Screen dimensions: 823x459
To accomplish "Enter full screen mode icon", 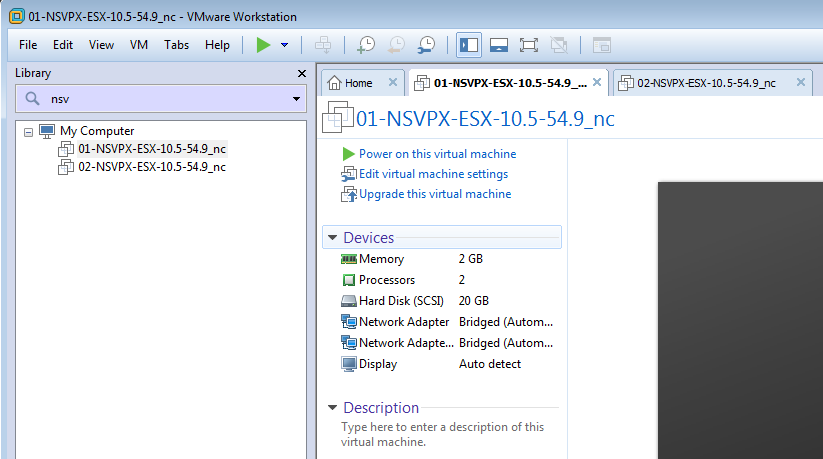I will (x=529, y=45).
